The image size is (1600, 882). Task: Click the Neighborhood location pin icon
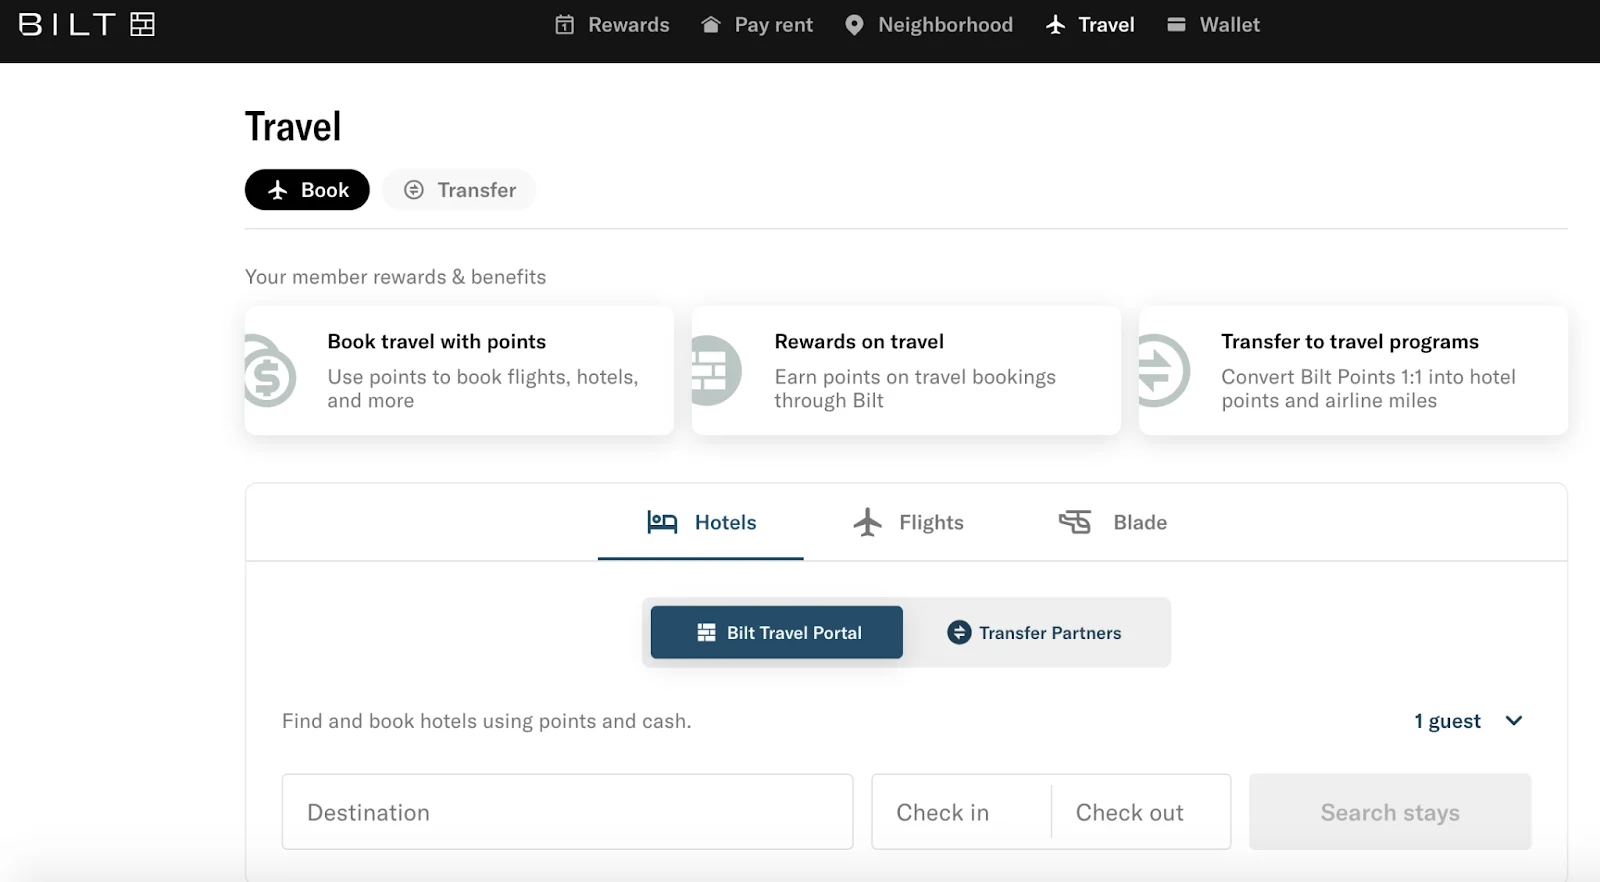click(854, 25)
